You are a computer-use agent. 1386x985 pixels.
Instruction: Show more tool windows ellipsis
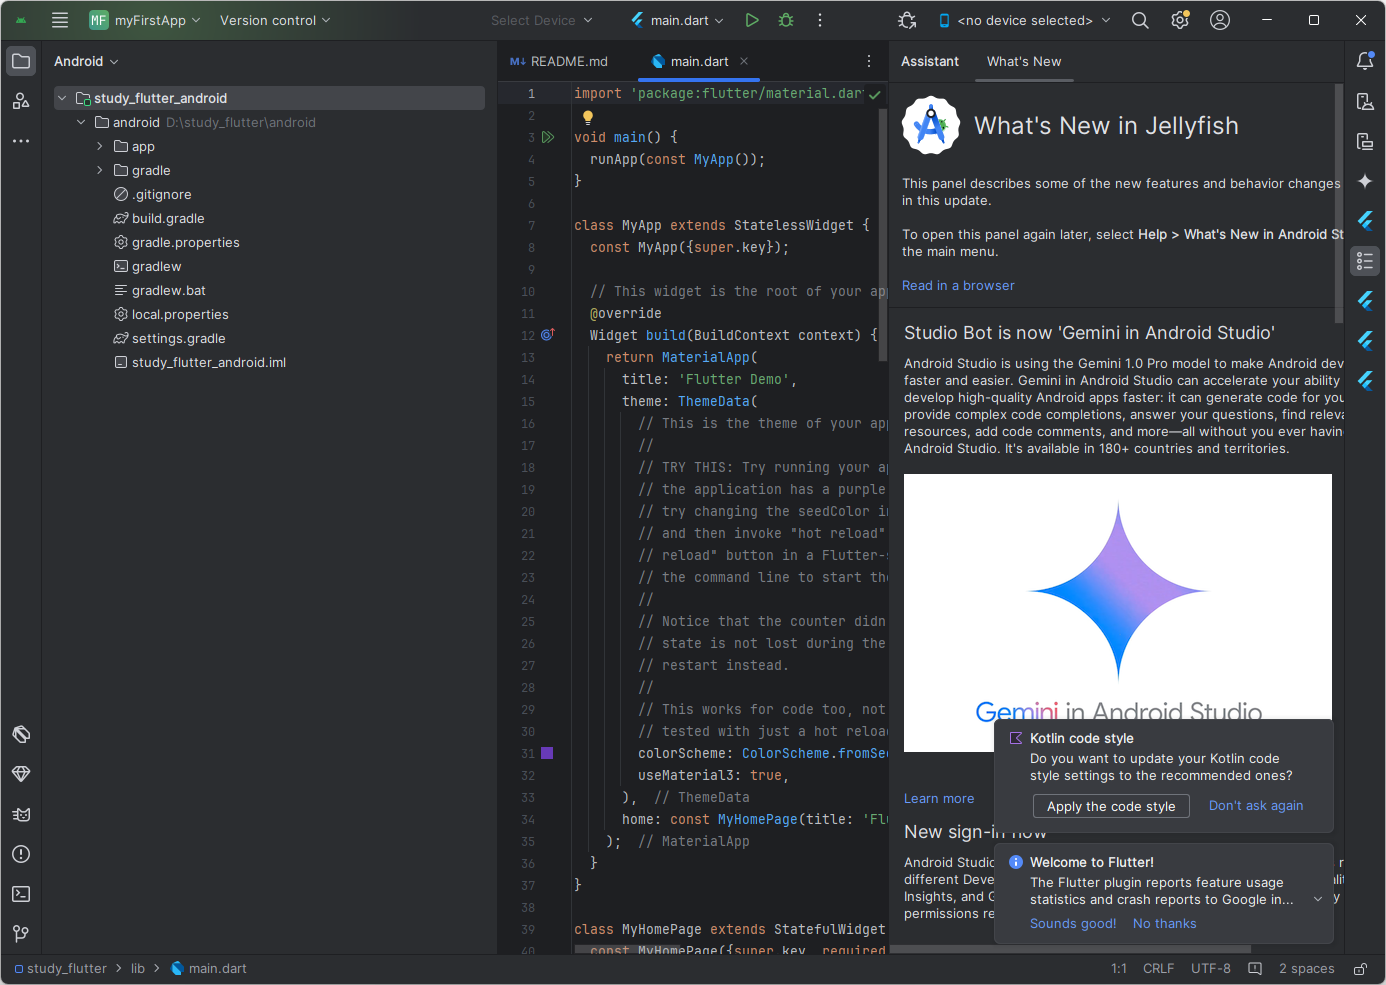click(21, 141)
